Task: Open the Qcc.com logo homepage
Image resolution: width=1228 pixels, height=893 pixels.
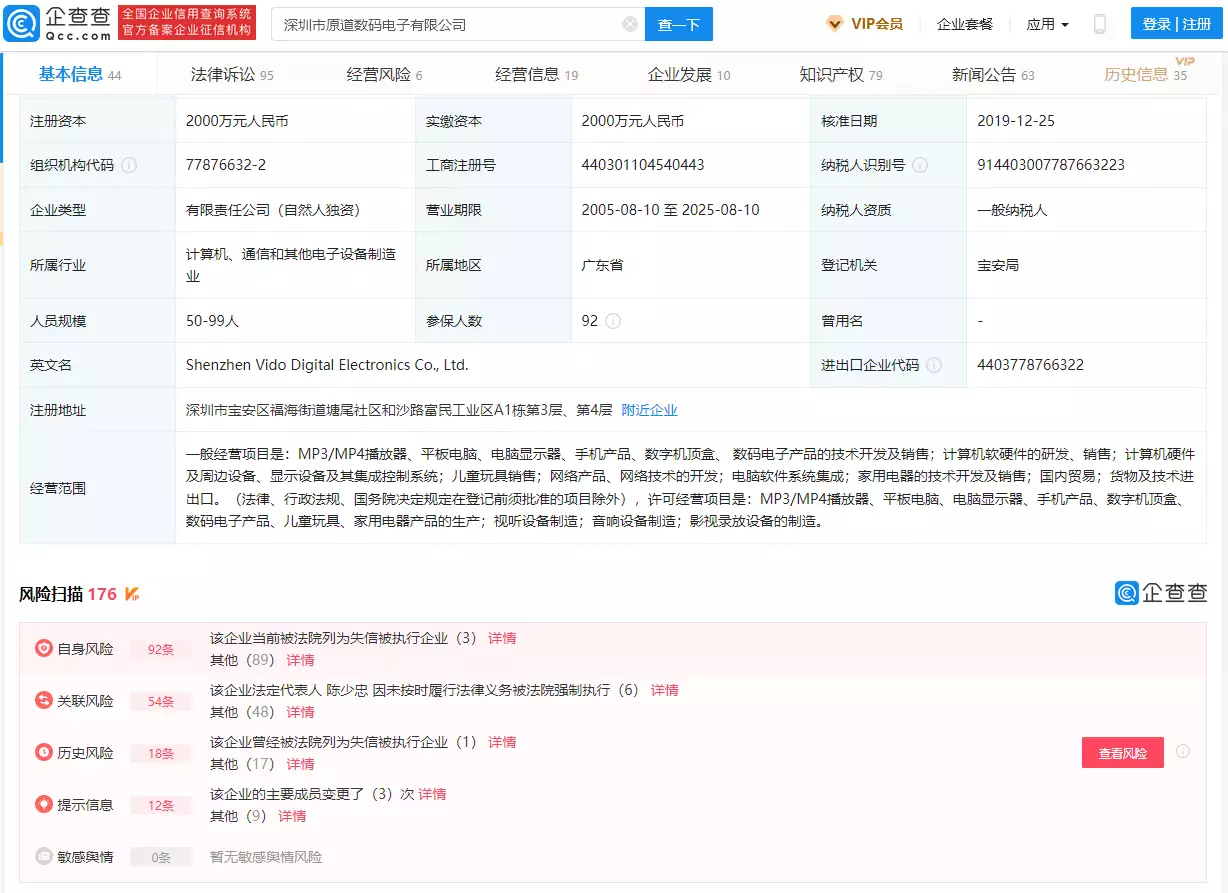Action: tap(57, 23)
